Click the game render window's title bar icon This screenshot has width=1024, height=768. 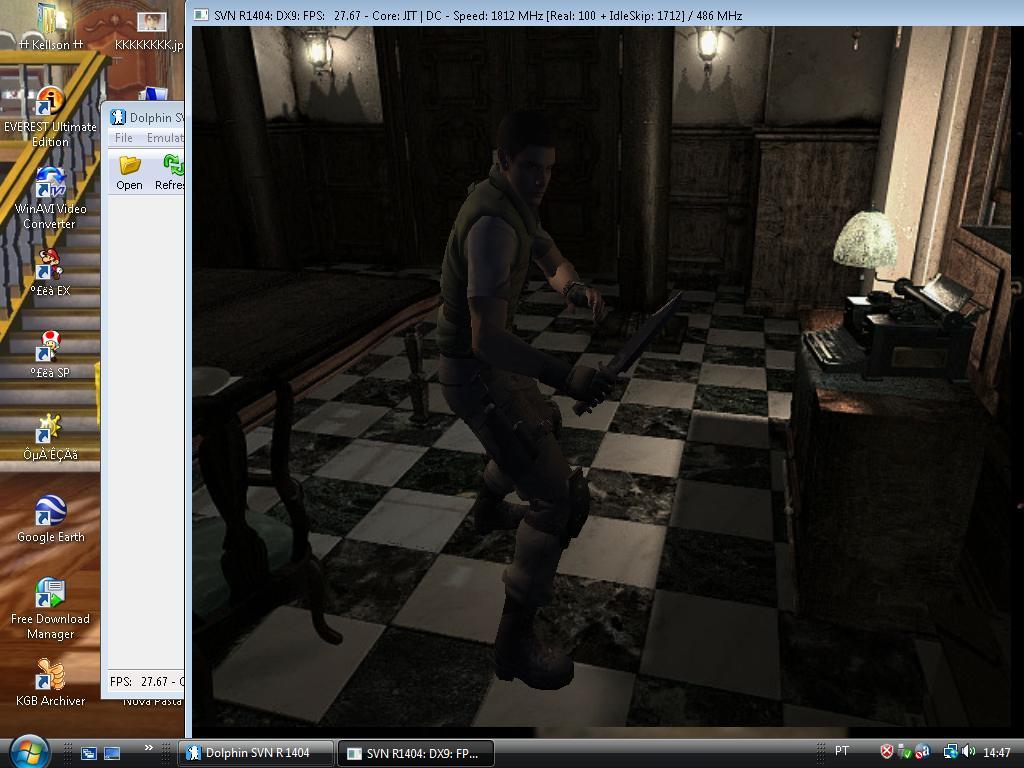click(x=201, y=15)
